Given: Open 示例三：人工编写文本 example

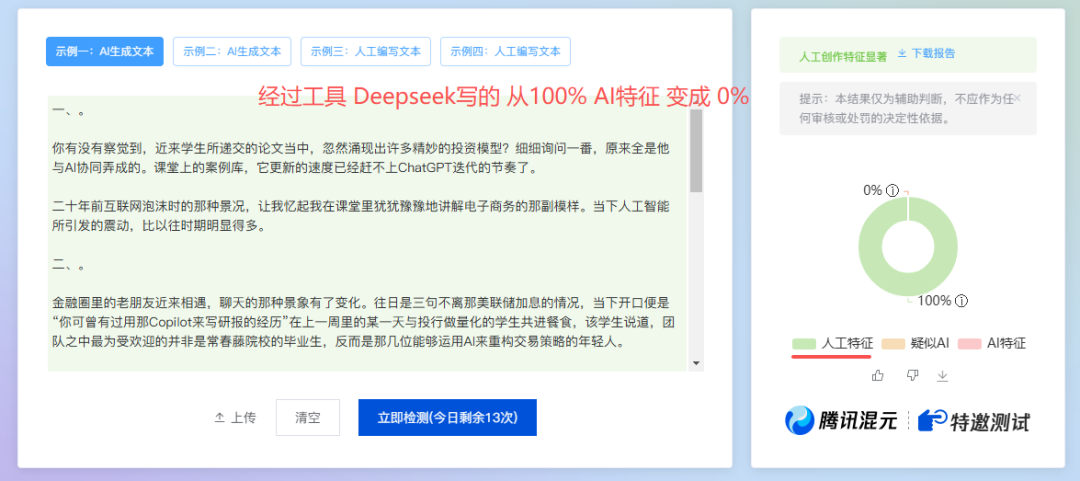Looking at the screenshot, I should point(366,52).
